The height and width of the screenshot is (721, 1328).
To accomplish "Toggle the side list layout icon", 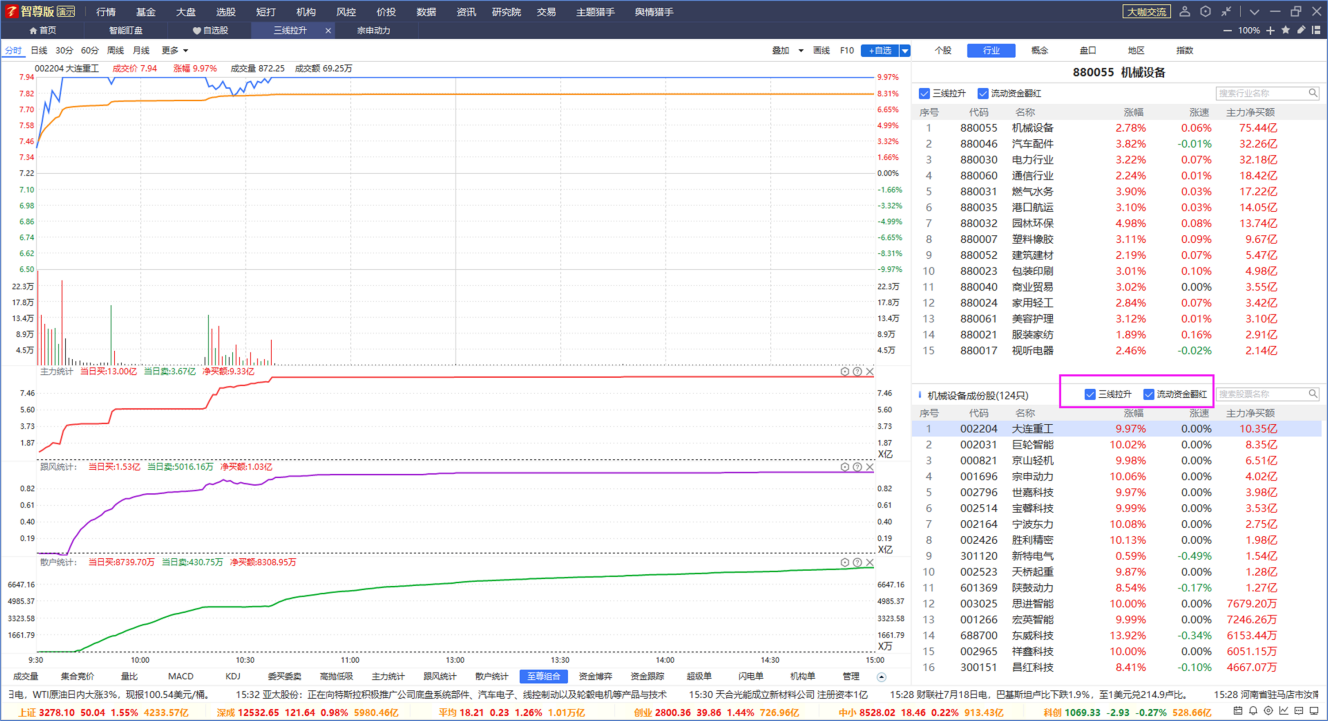I will click(1317, 31).
